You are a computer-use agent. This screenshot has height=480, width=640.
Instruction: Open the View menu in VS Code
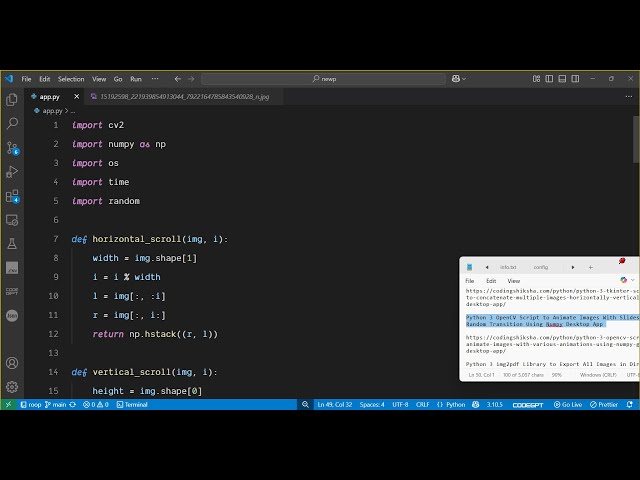pyautogui.click(x=99, y=79)
